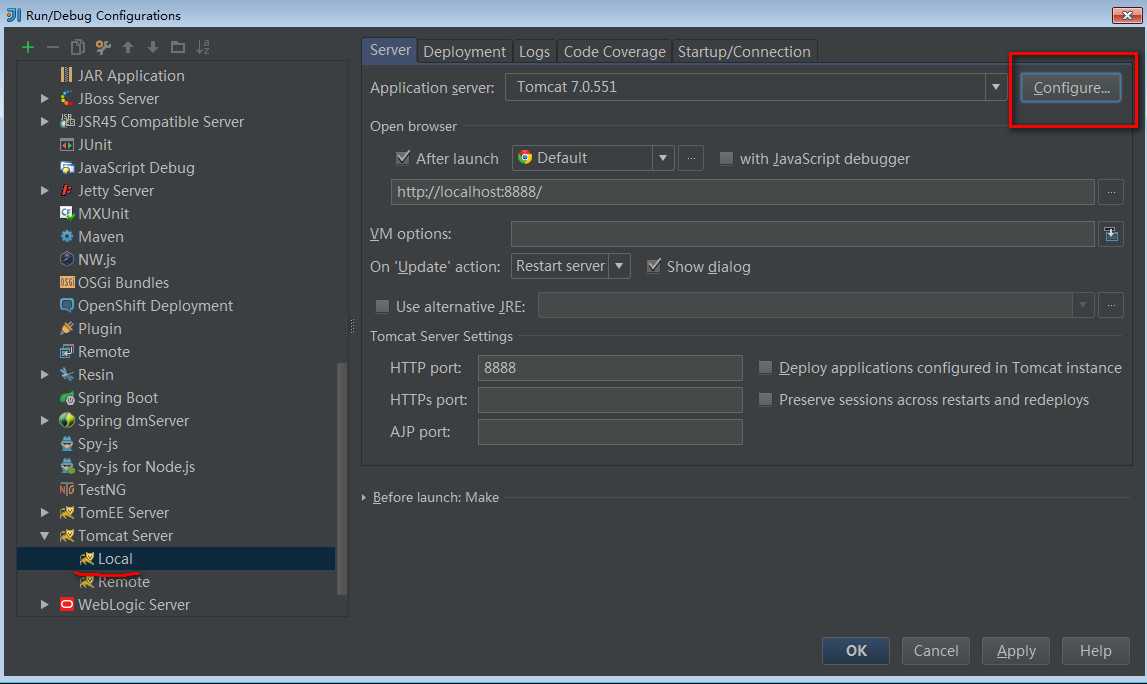Click the Remote configuration type icon under Plugin
Screen dimensions: 1147x684
pyautogui.click(x=67, y=352)
